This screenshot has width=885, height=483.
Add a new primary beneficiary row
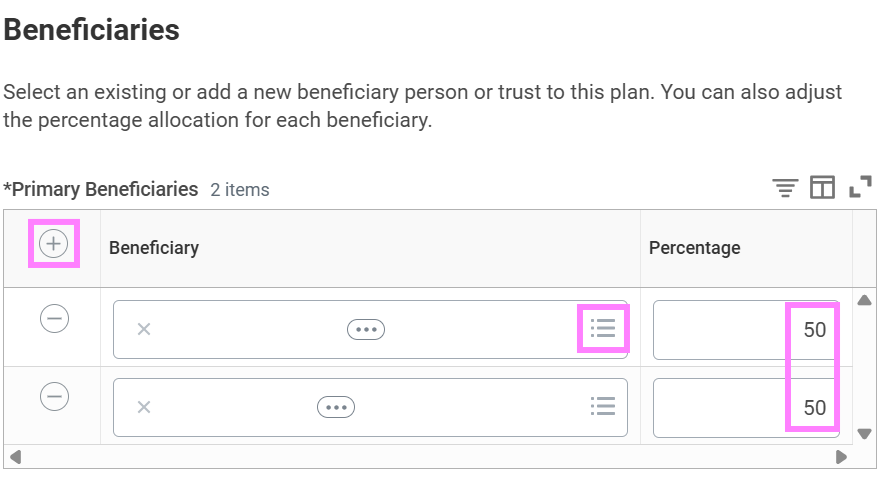[54, 244]
